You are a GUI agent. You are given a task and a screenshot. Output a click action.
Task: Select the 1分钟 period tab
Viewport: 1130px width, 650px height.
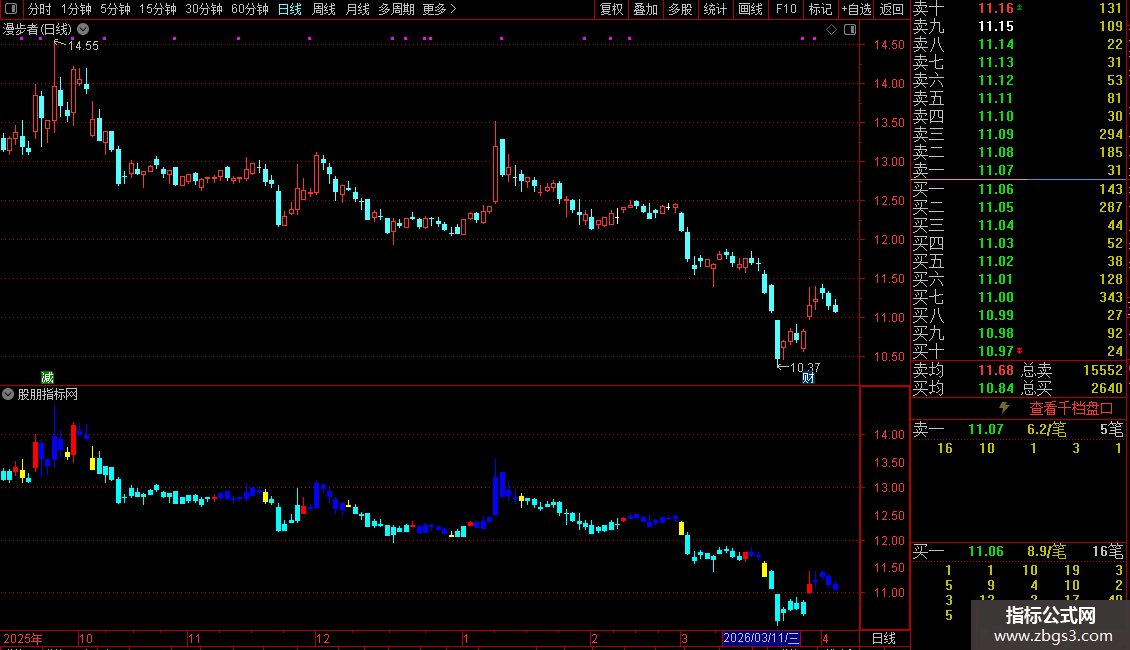[x=76, y=9]
